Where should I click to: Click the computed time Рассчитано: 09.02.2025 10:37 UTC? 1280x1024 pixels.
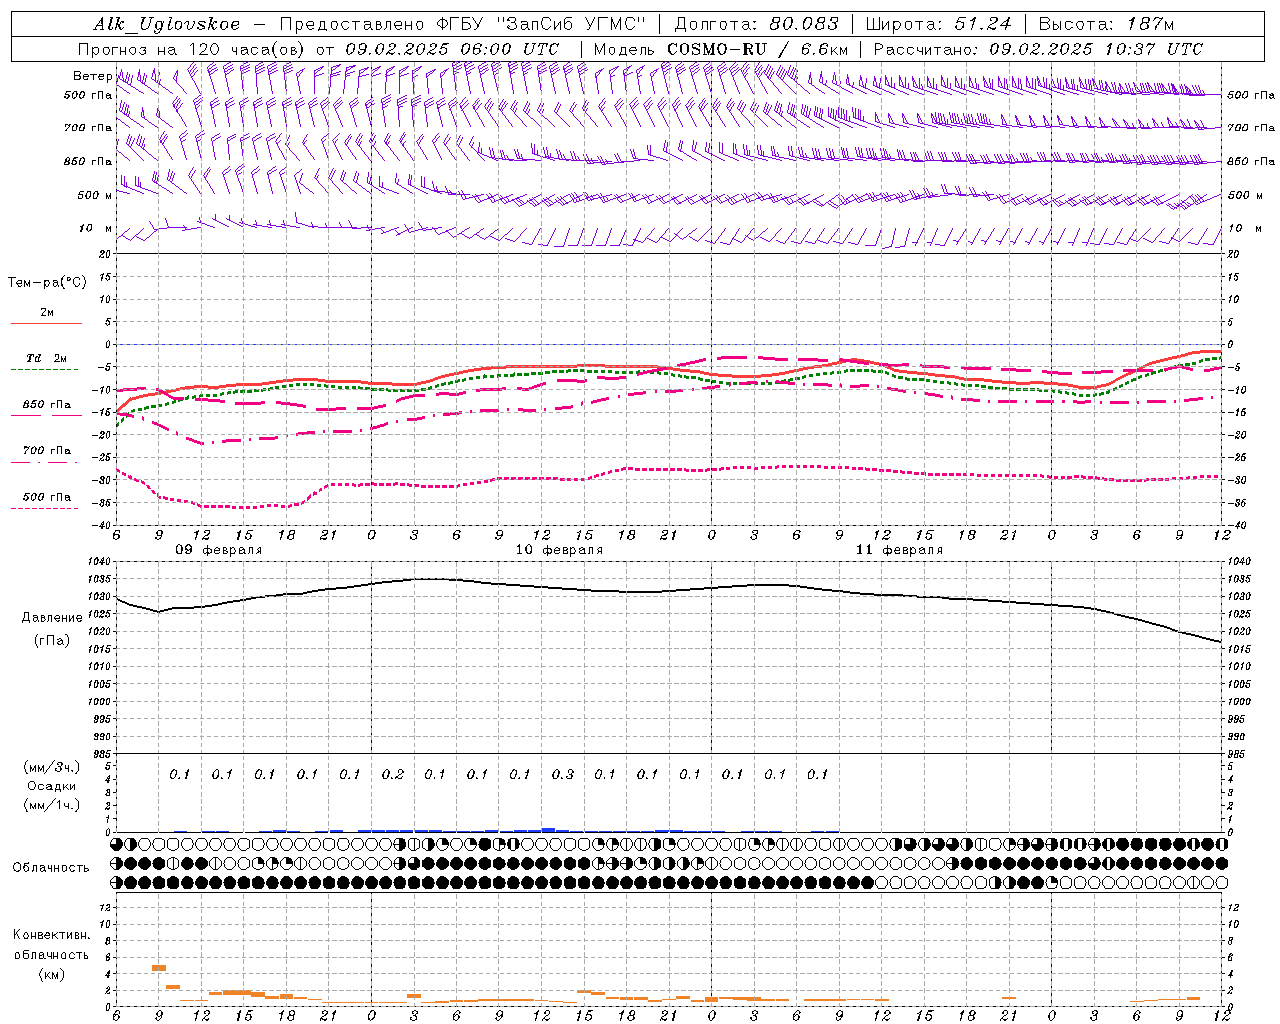point(1038,49)
